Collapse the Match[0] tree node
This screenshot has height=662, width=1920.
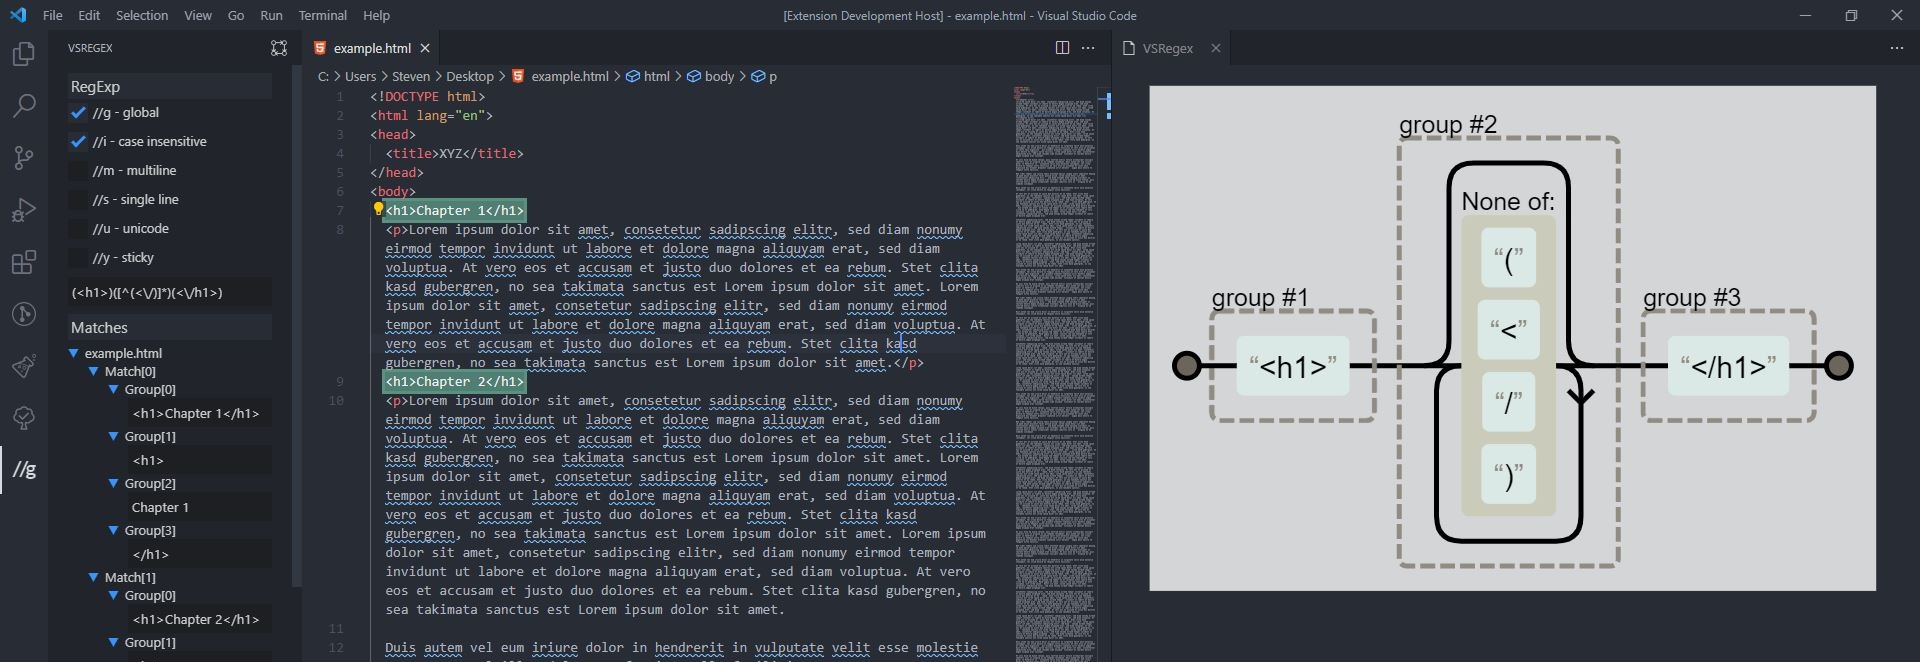(x=94, y=371)
